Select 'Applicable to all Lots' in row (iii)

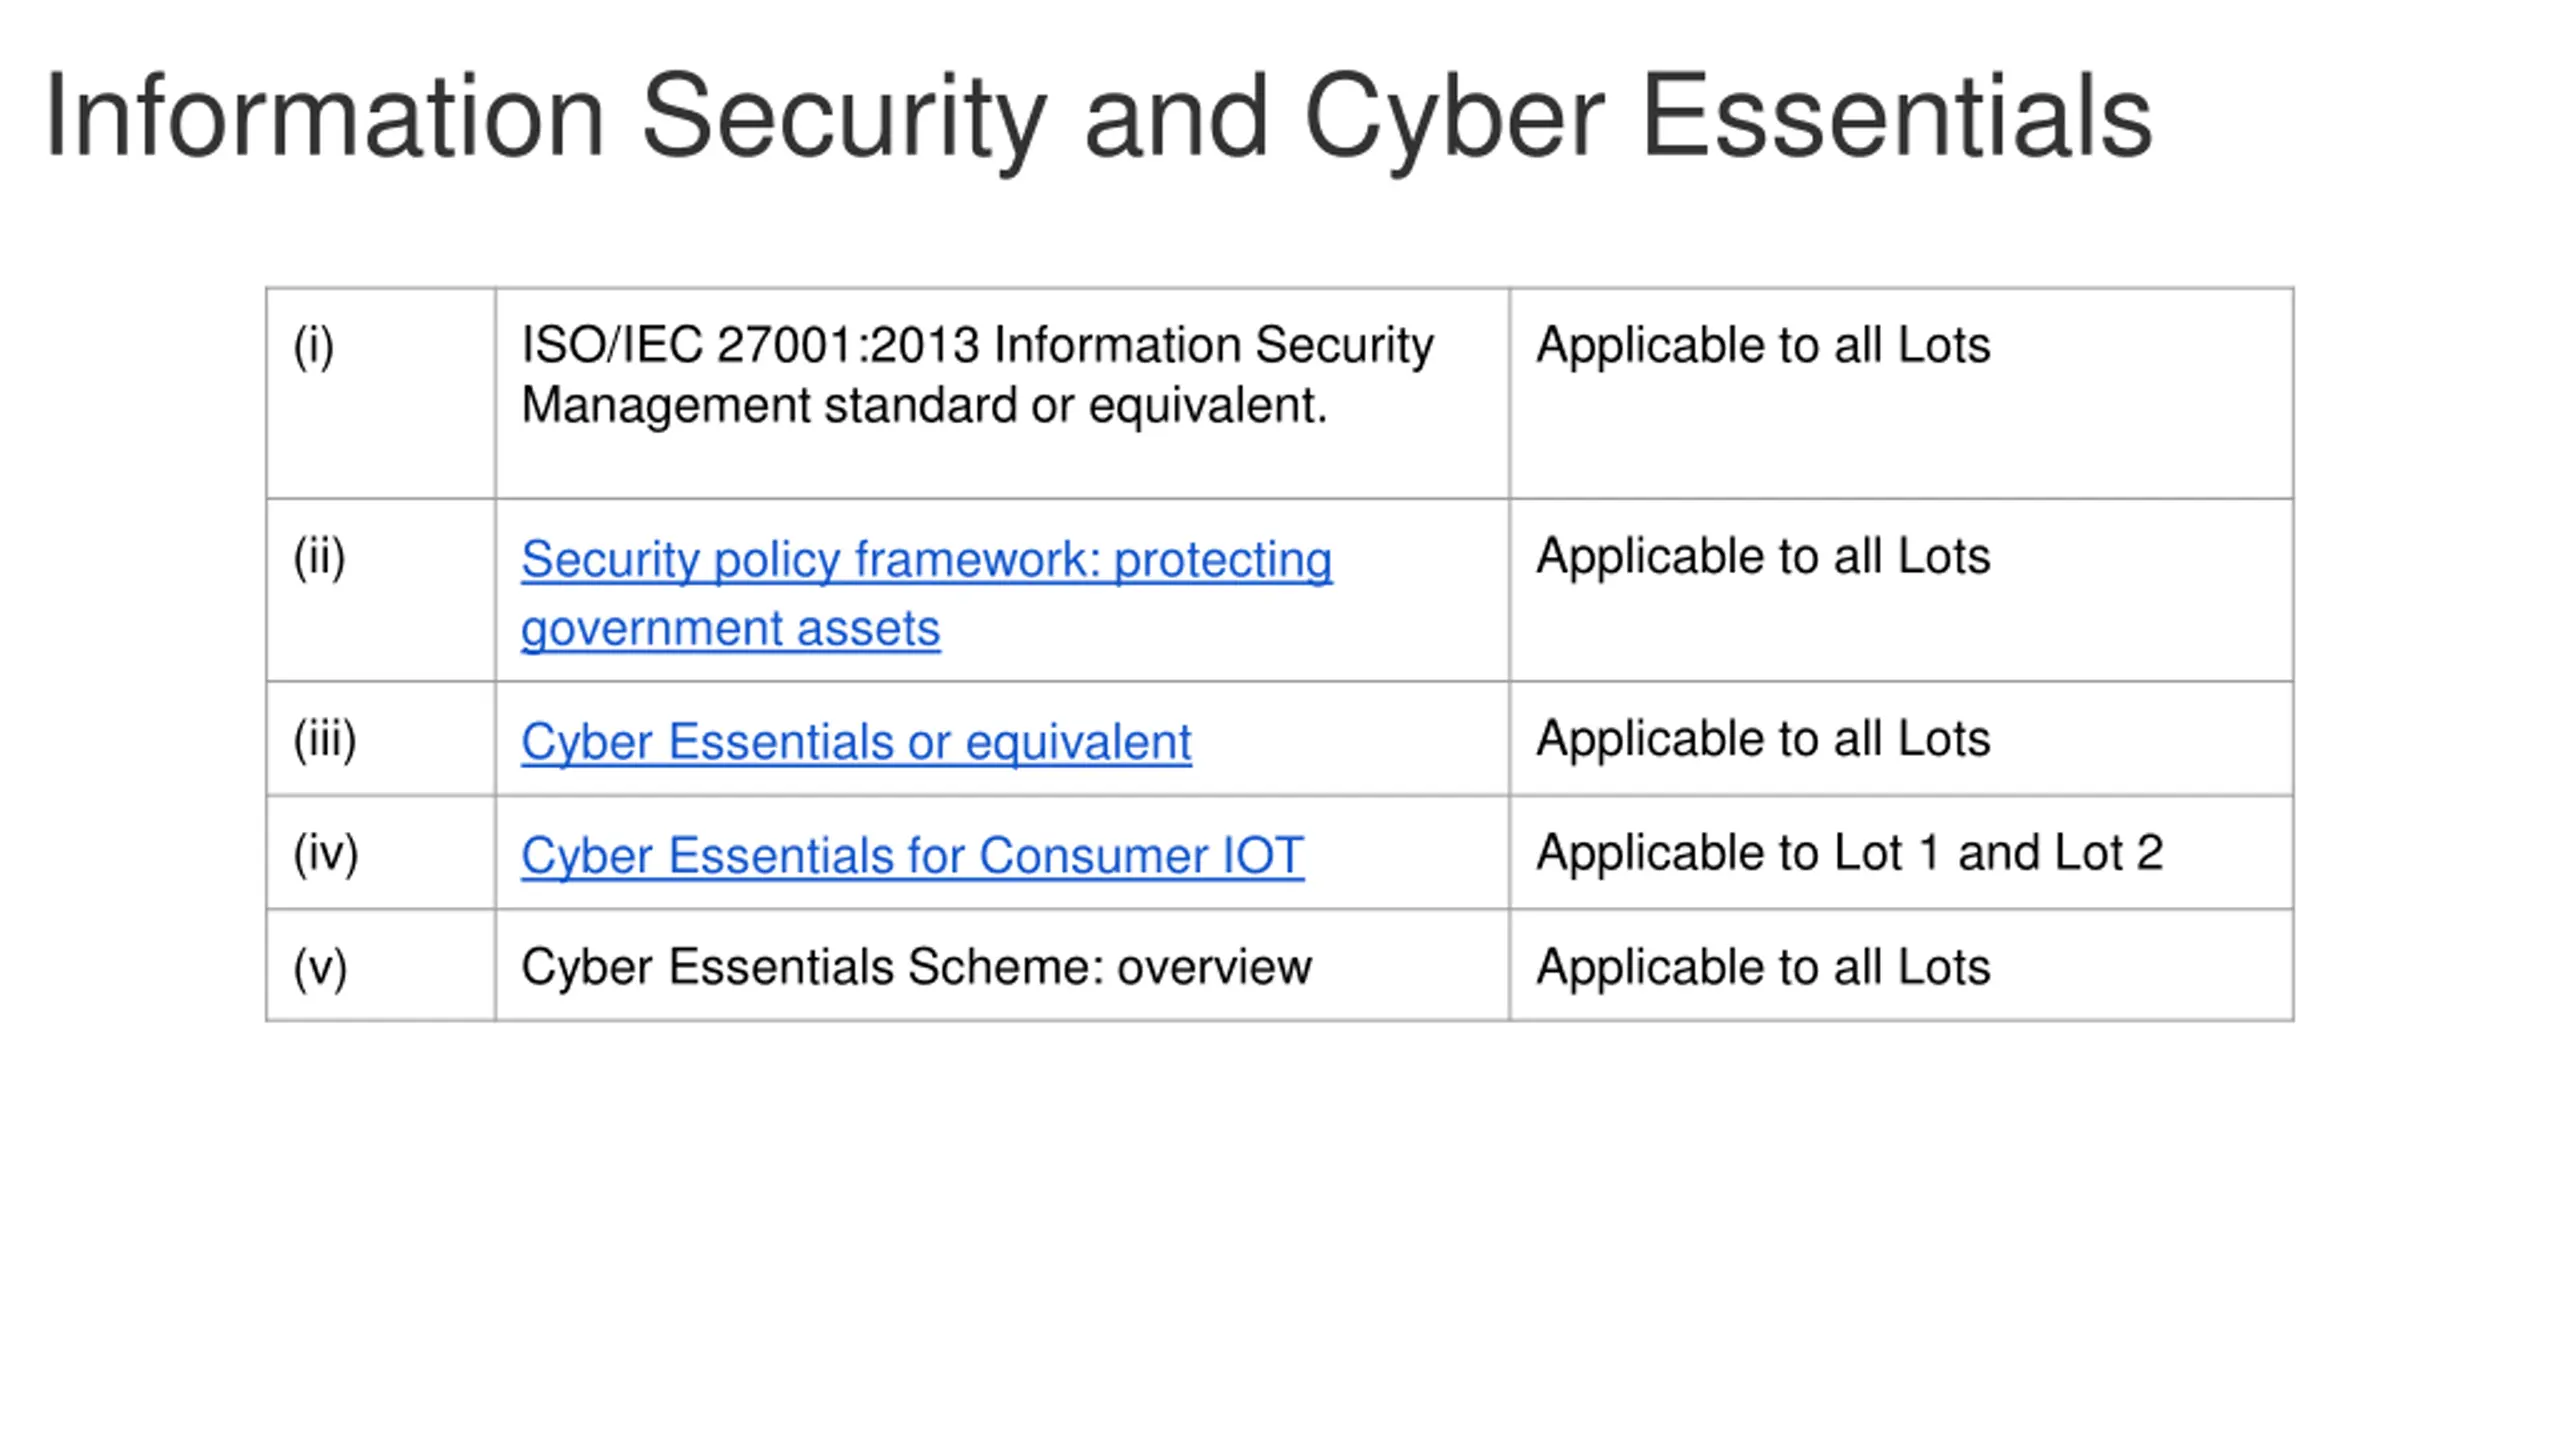1763,739
